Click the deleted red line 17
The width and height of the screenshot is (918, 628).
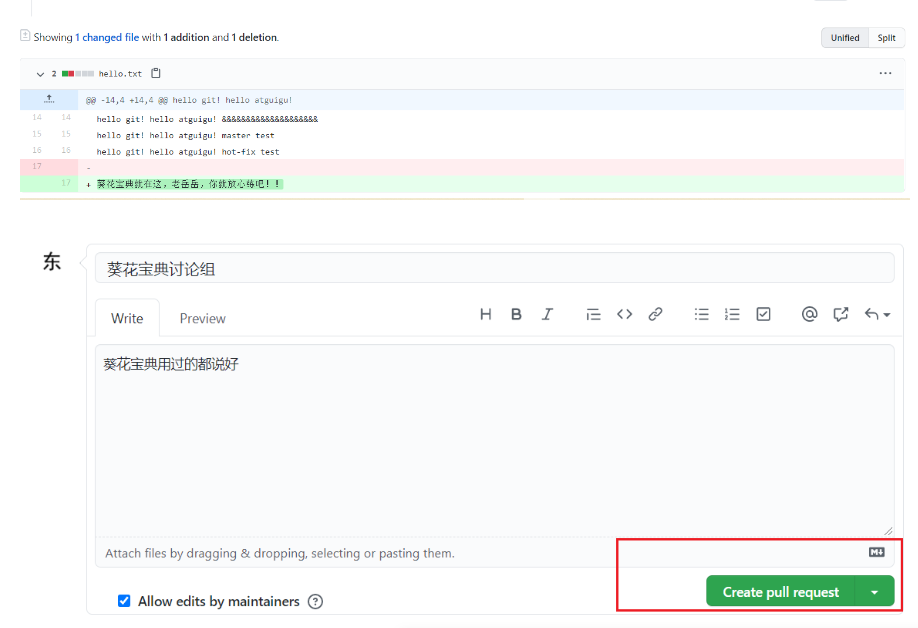(463, 167)
